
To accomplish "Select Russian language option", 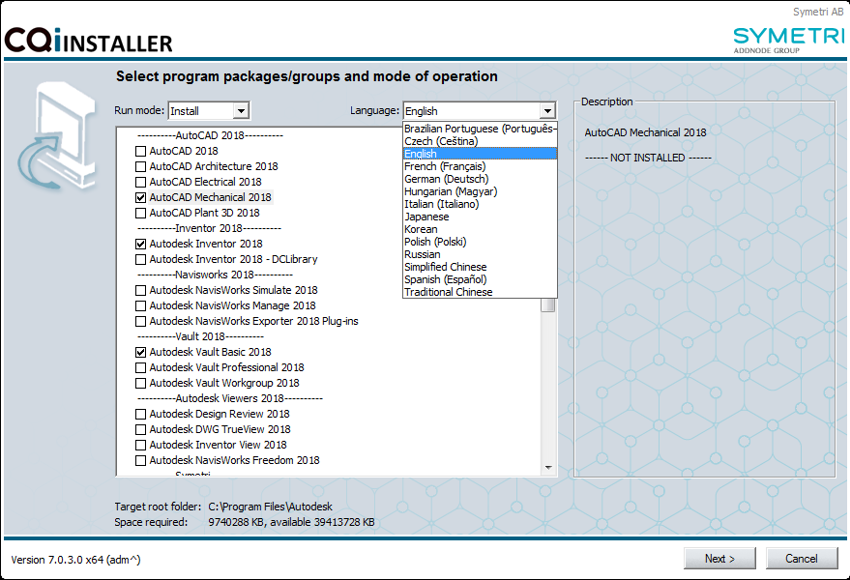I will pyautogui.click(x=480, y=254).
